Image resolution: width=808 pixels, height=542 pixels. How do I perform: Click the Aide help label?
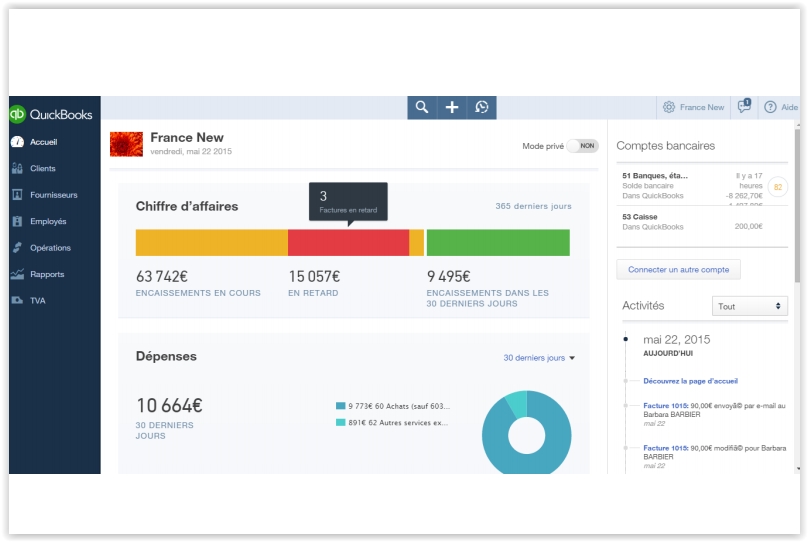(x=789, y=107)
